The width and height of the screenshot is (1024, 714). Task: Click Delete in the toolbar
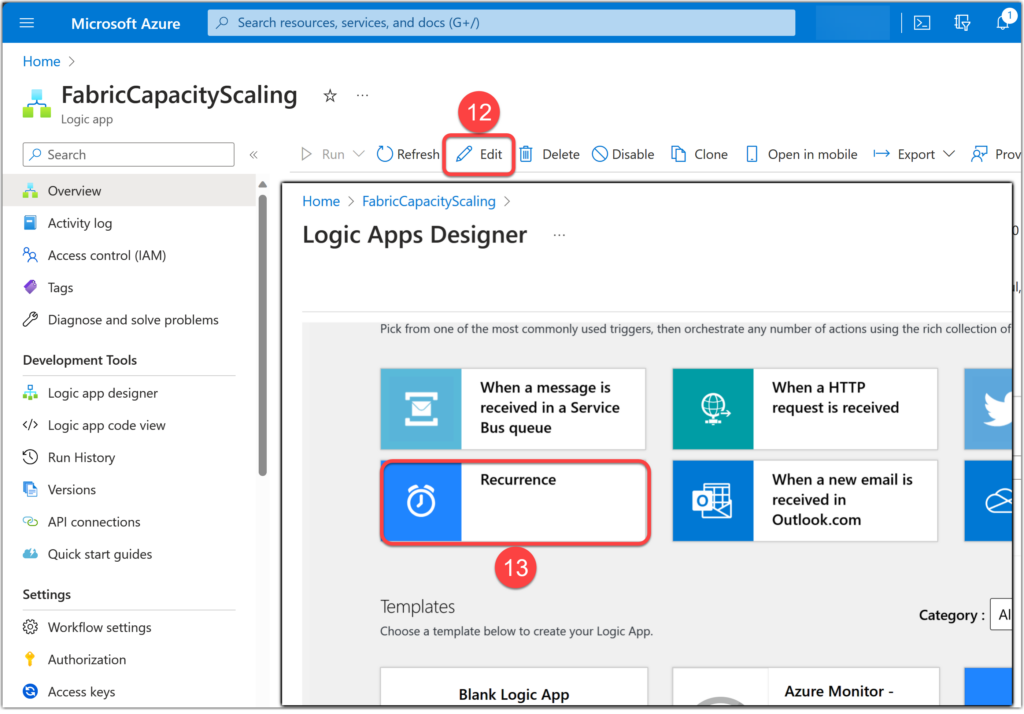tap(550, 154)
